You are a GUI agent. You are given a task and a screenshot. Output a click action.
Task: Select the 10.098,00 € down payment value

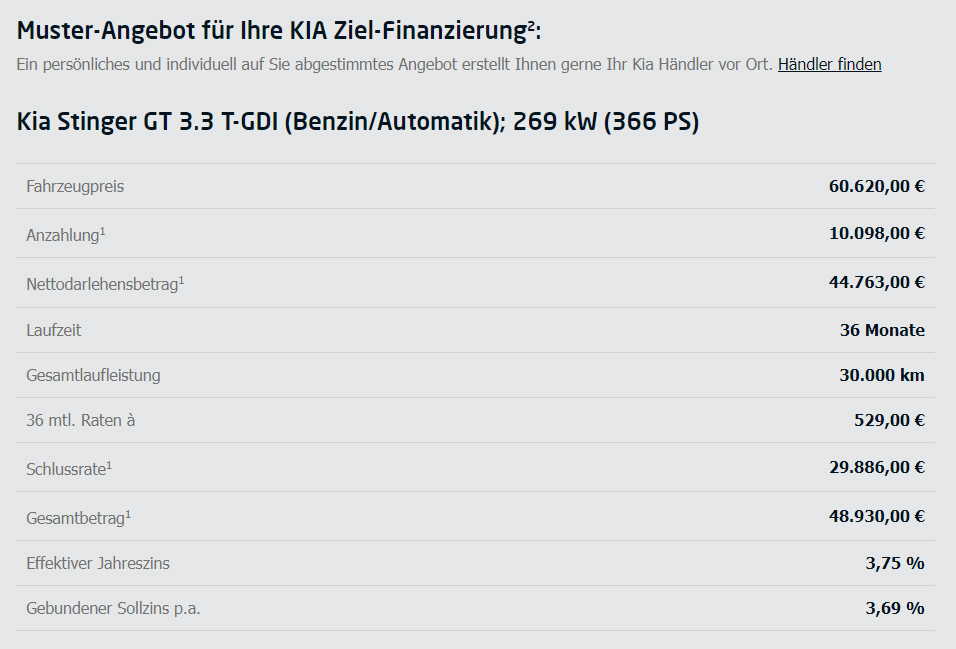pos(876,233)
